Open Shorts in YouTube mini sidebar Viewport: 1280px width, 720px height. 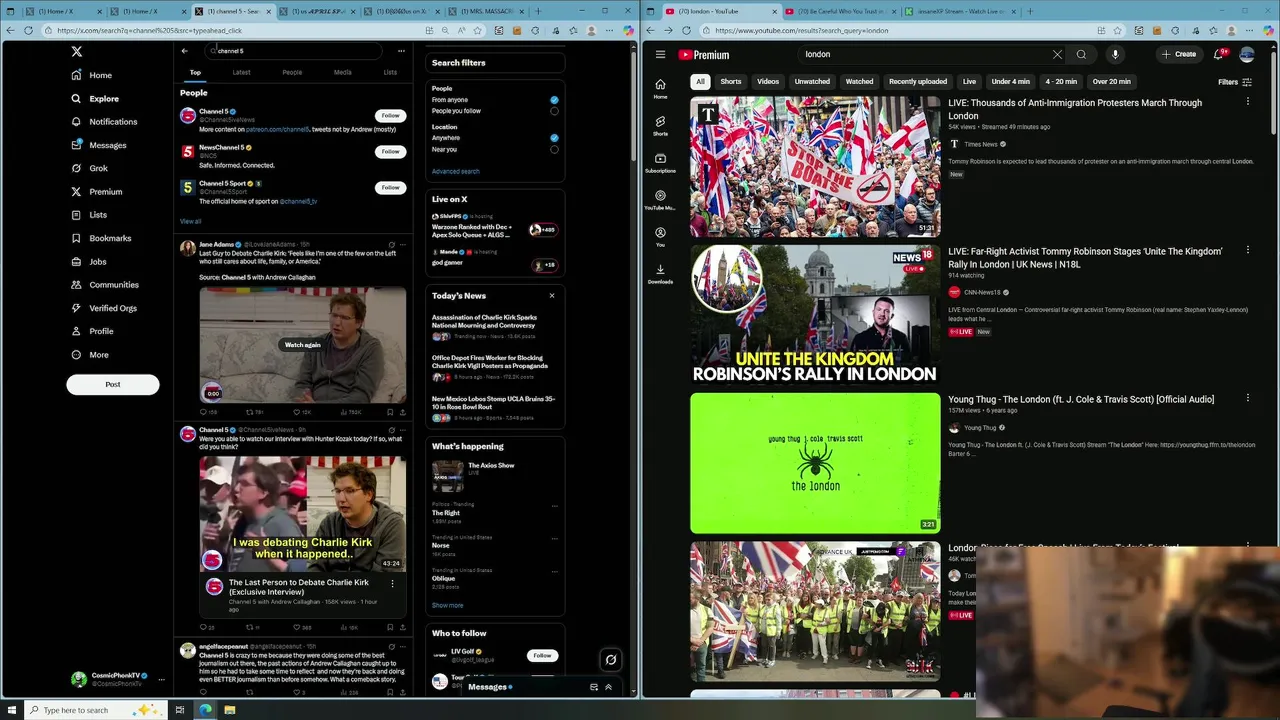(x=660, y=125)
